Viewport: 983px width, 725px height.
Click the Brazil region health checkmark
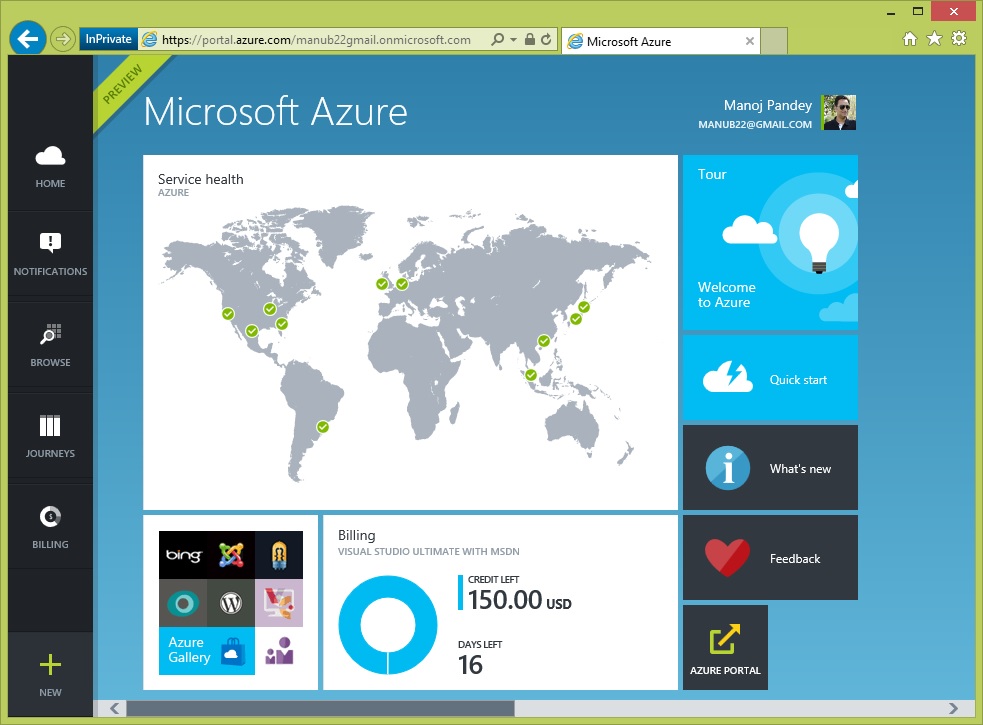(323, 427)
